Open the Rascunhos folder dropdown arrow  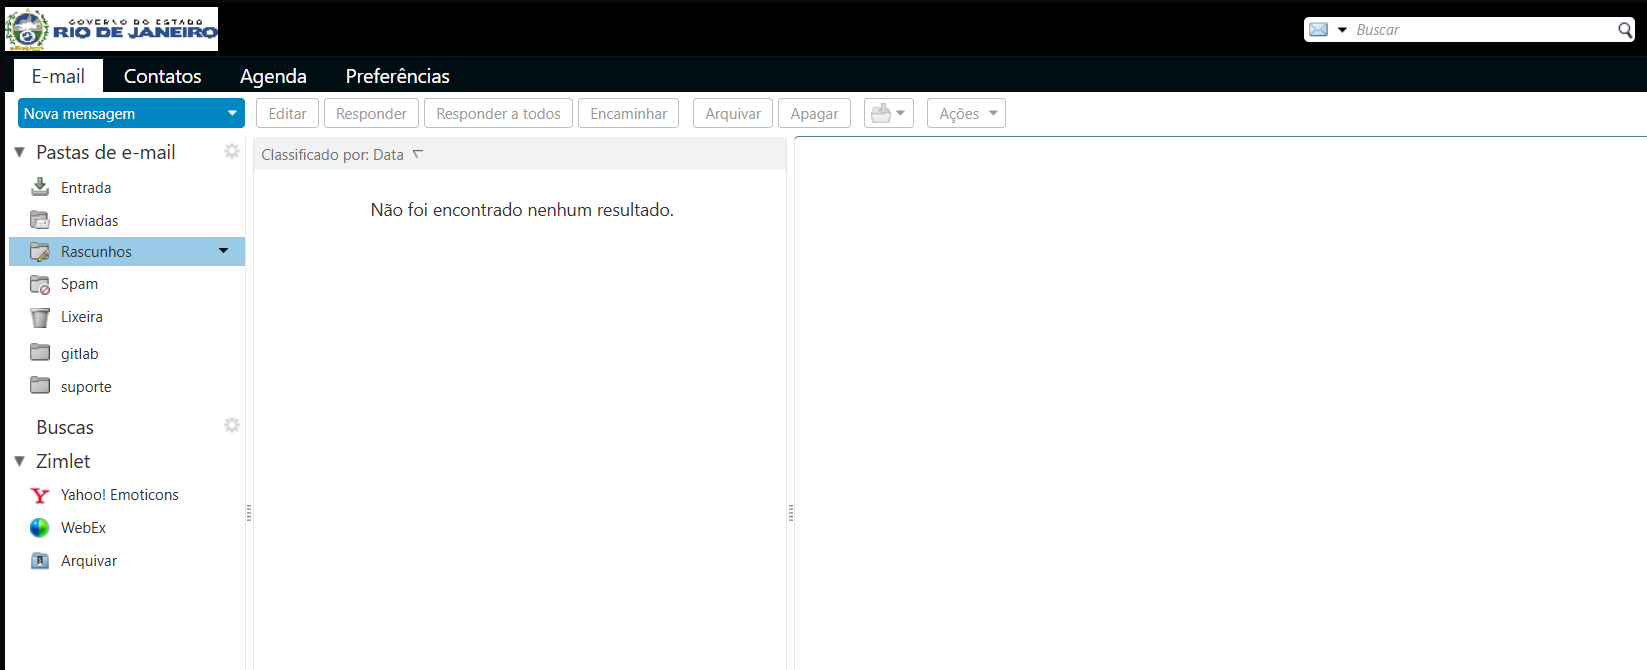[x=224, y=251]
